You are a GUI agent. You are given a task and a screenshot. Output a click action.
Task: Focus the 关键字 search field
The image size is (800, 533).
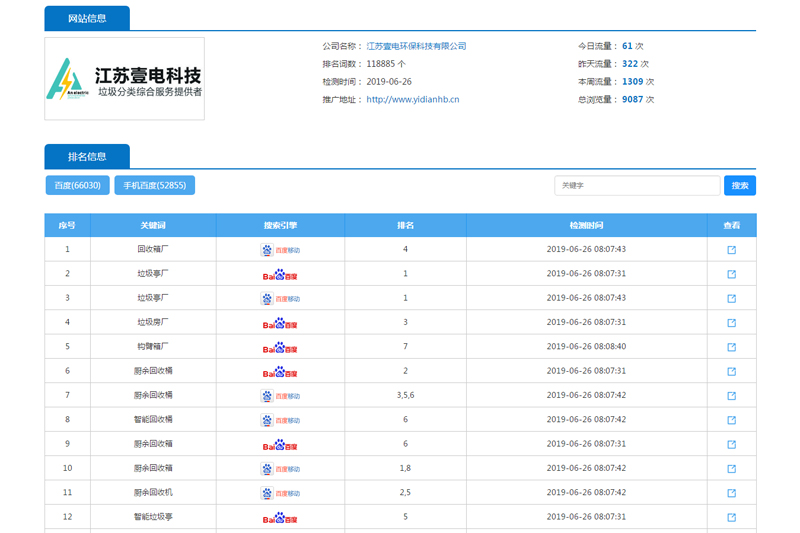[637, 186]
